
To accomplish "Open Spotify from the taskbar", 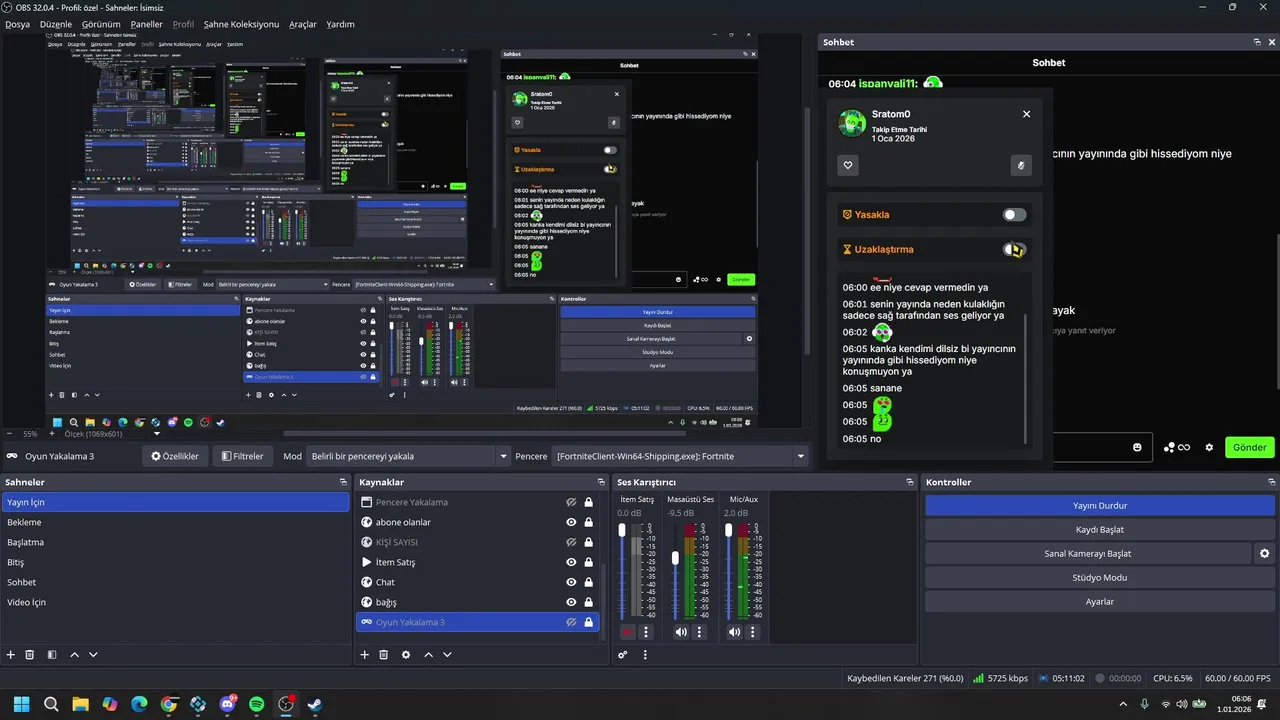I will click(256, 704).
